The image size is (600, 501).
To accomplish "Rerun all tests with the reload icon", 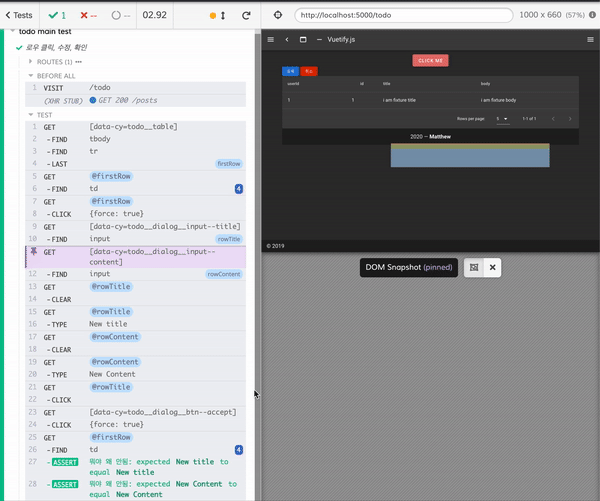I will coord(246,15).
